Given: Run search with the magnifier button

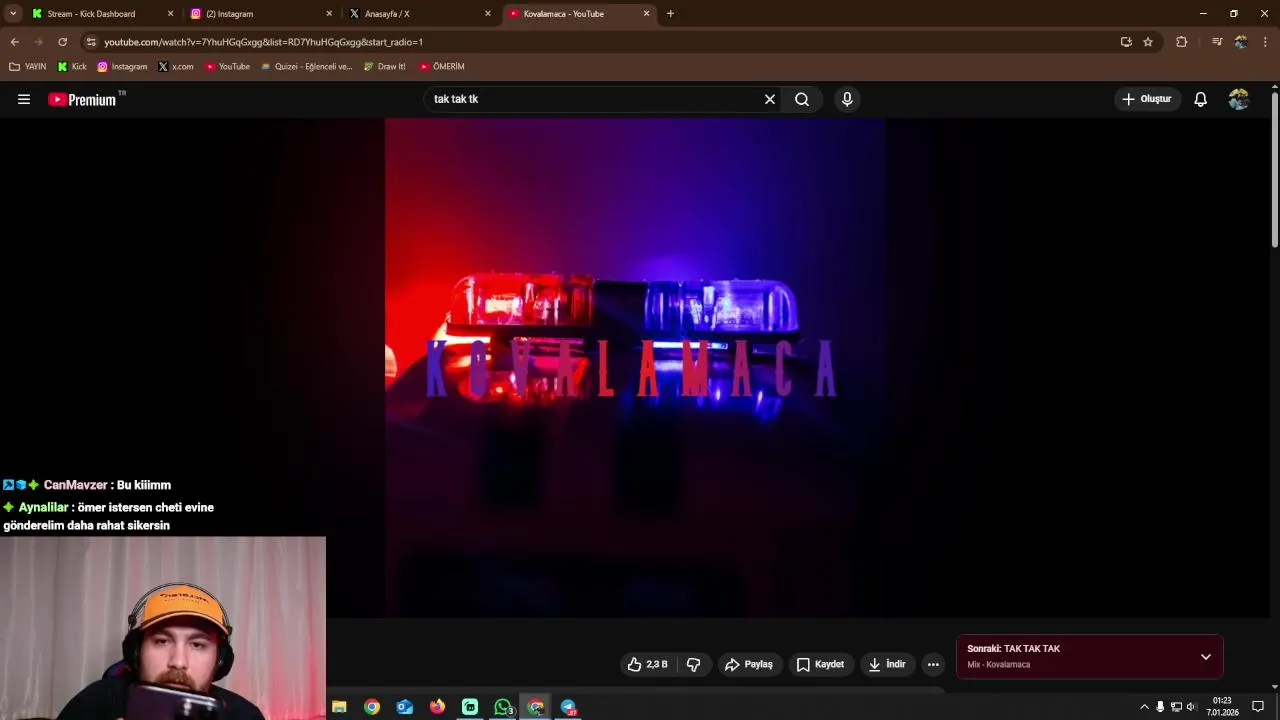Looking at the screenshot, I should pyautogui.click(x=802, y=99).
